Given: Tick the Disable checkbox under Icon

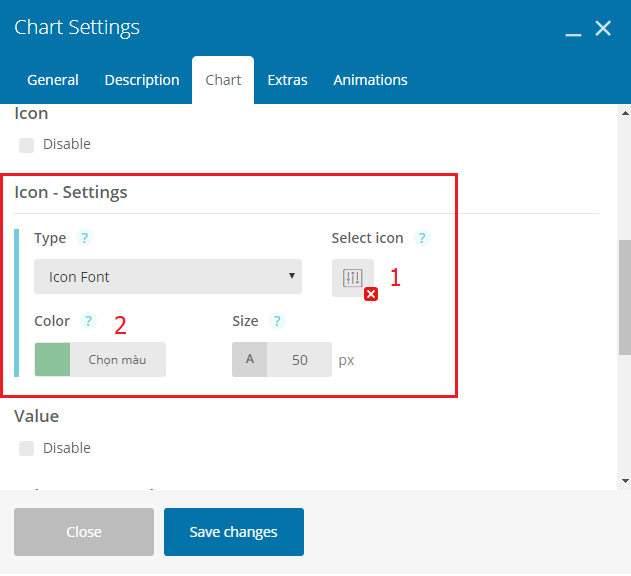Looking at the screenshot, I should coord(27,145).
